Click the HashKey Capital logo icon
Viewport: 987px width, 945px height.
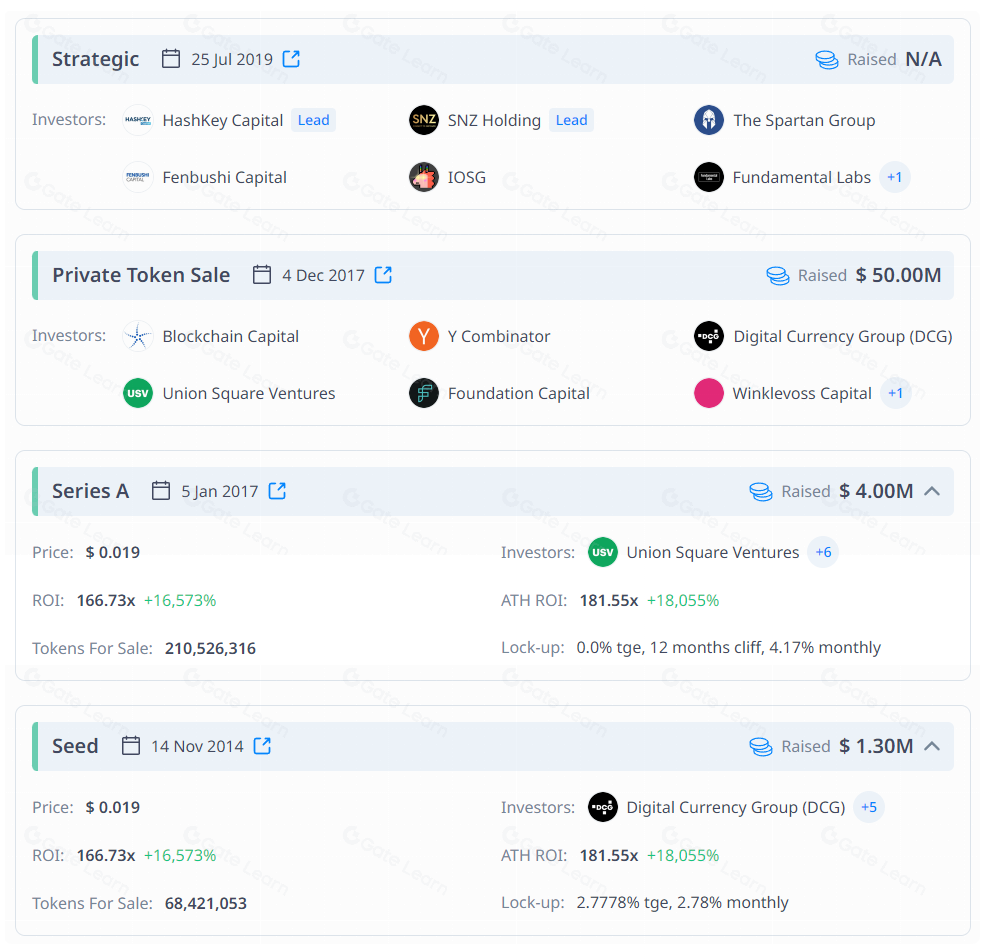pos(138,120)
